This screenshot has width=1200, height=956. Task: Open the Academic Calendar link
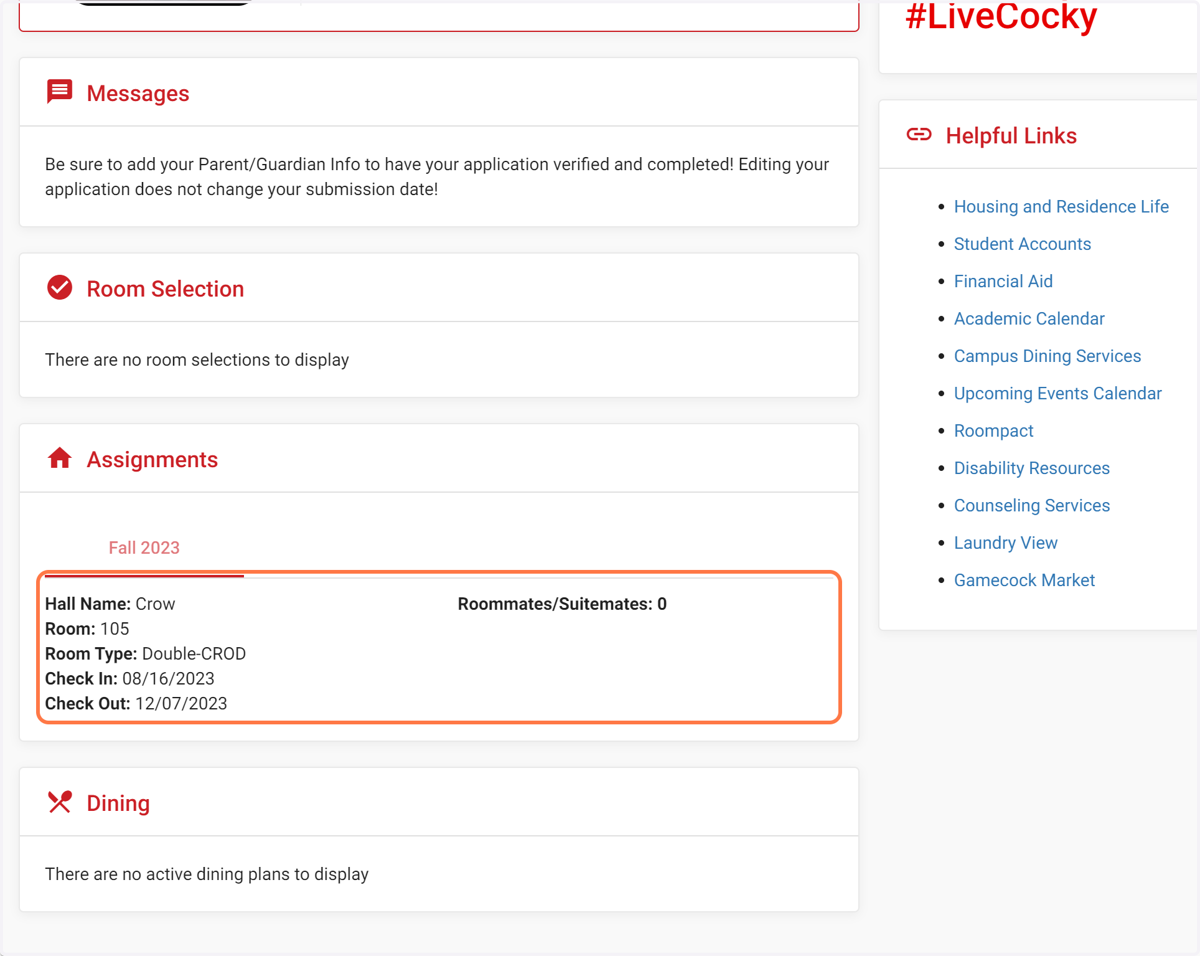(x=1029, y=319)
